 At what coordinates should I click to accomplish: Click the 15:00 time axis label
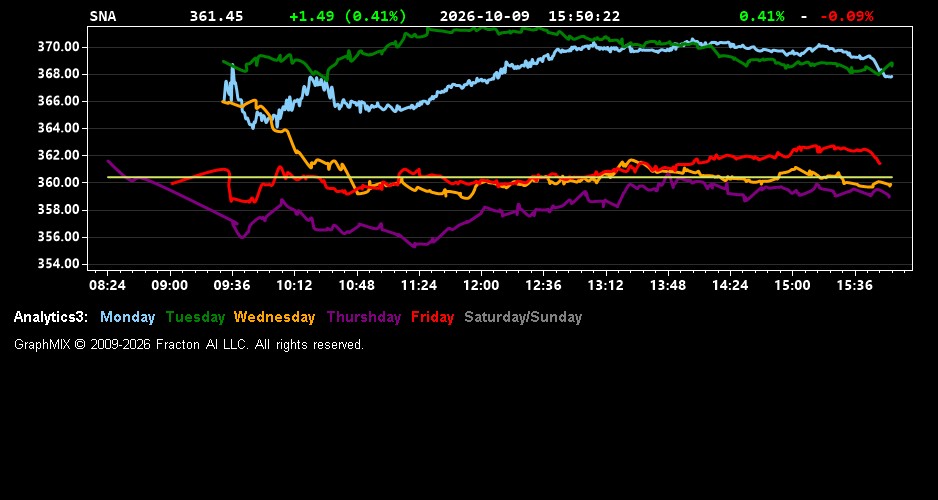pos(793,285)
